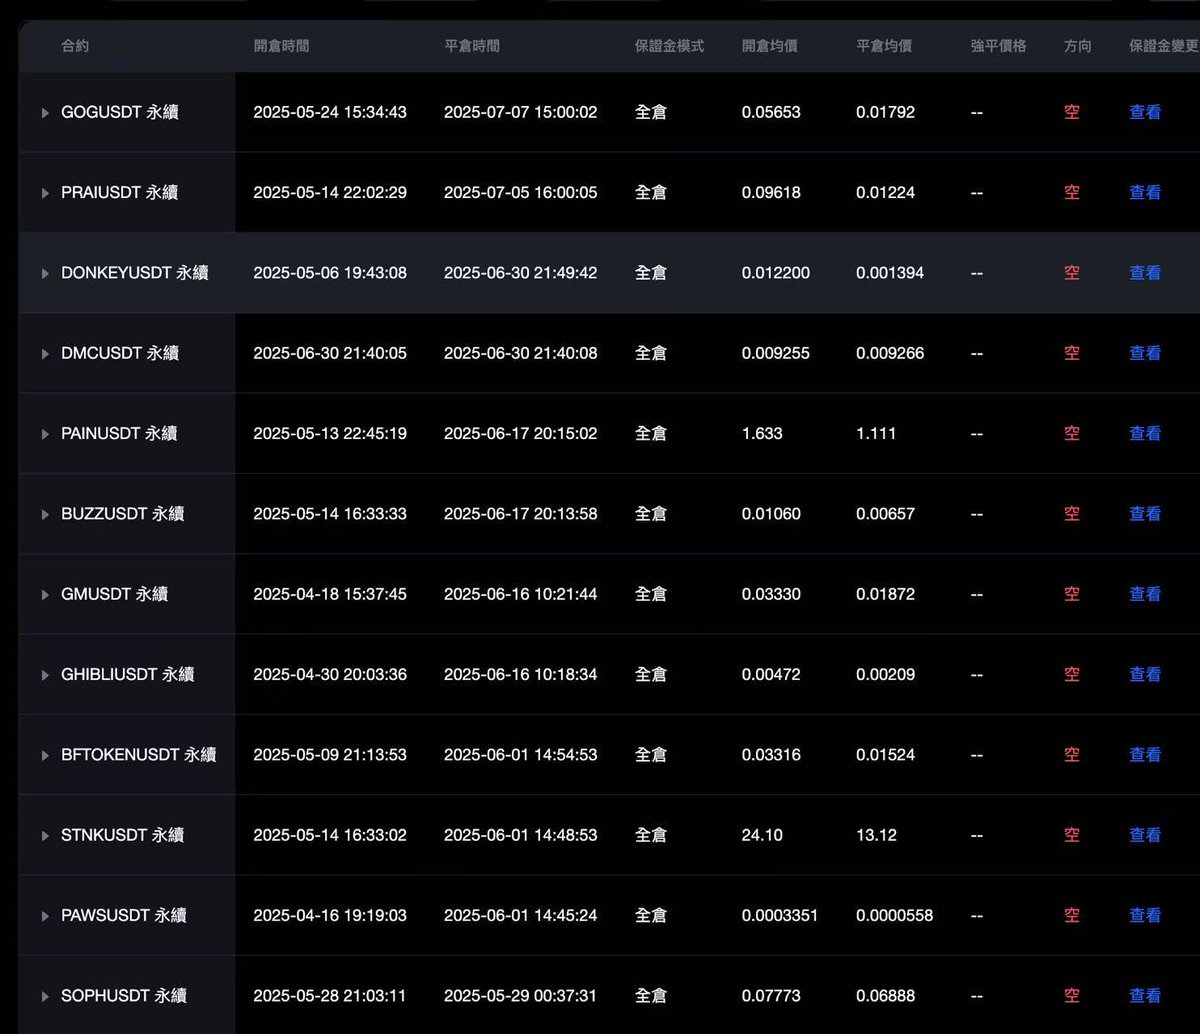This screenshot has width=1200, height=1034.
Task: Click close time 2025-05-29 00:37:31
Action: [521, 995]
